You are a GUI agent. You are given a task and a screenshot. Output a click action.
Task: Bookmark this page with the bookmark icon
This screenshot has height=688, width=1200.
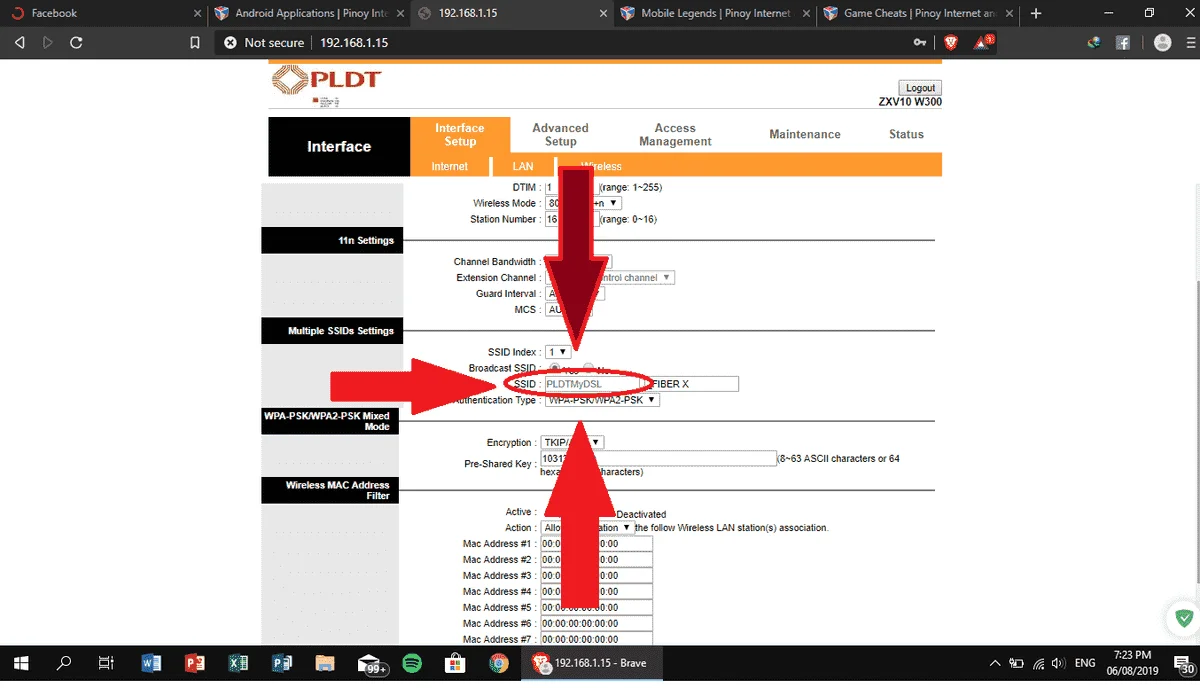(x=195, y=43)
